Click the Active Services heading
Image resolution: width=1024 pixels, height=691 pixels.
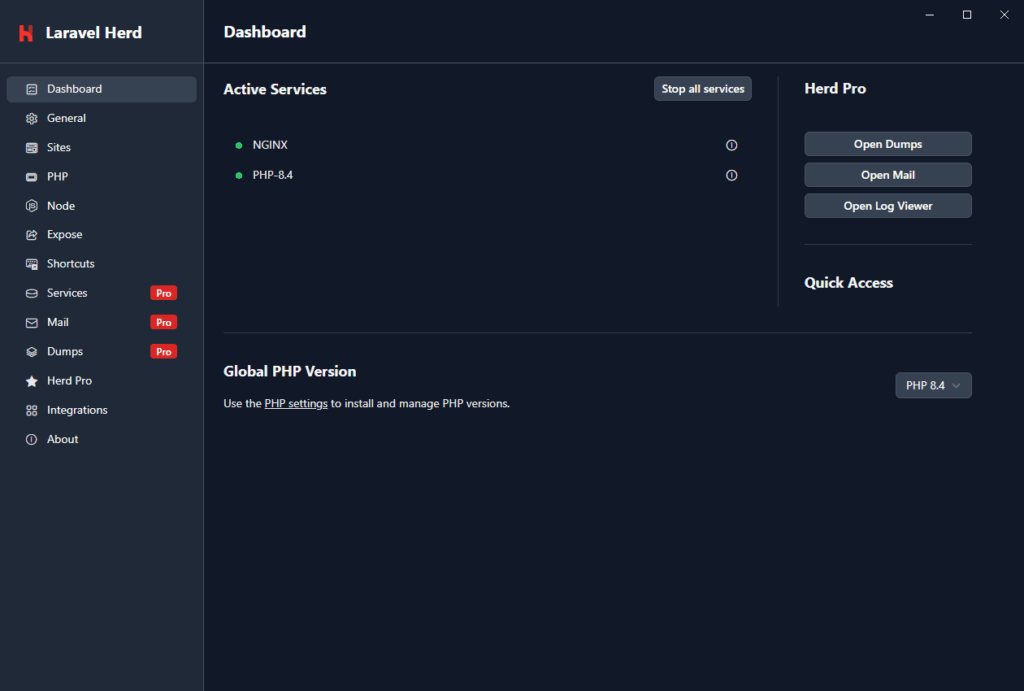click(x=275, y=89)
